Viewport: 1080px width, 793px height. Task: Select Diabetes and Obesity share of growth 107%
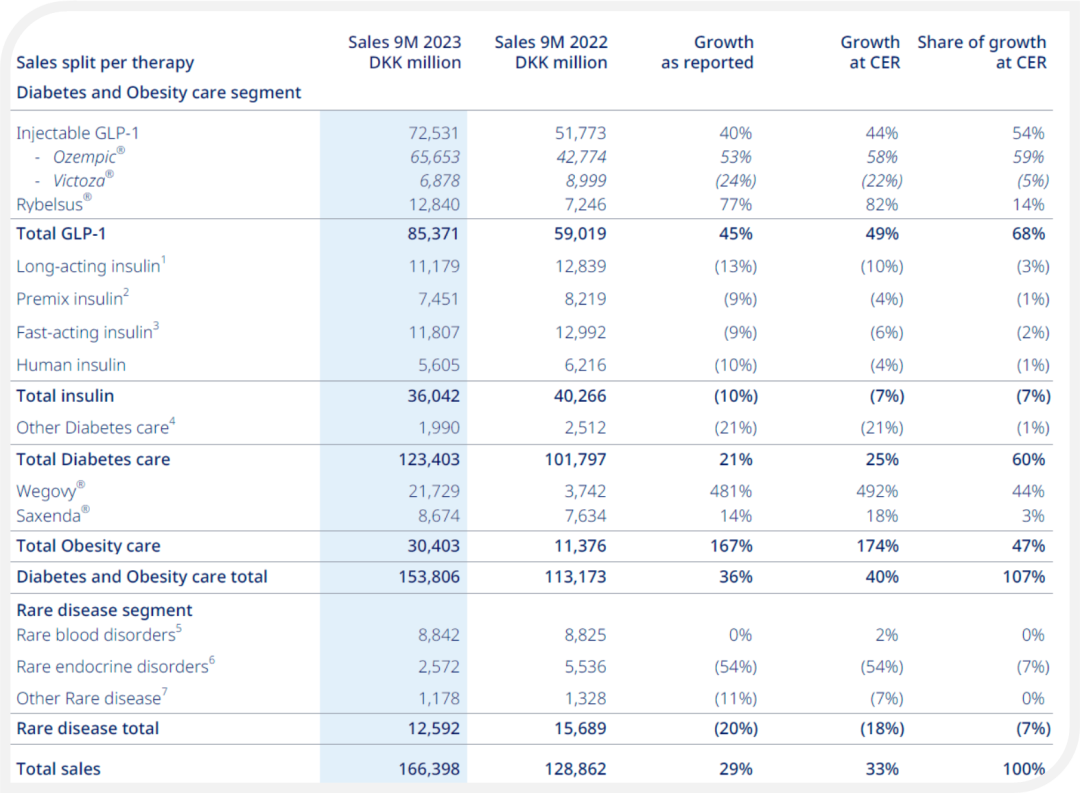(1024, 577)
